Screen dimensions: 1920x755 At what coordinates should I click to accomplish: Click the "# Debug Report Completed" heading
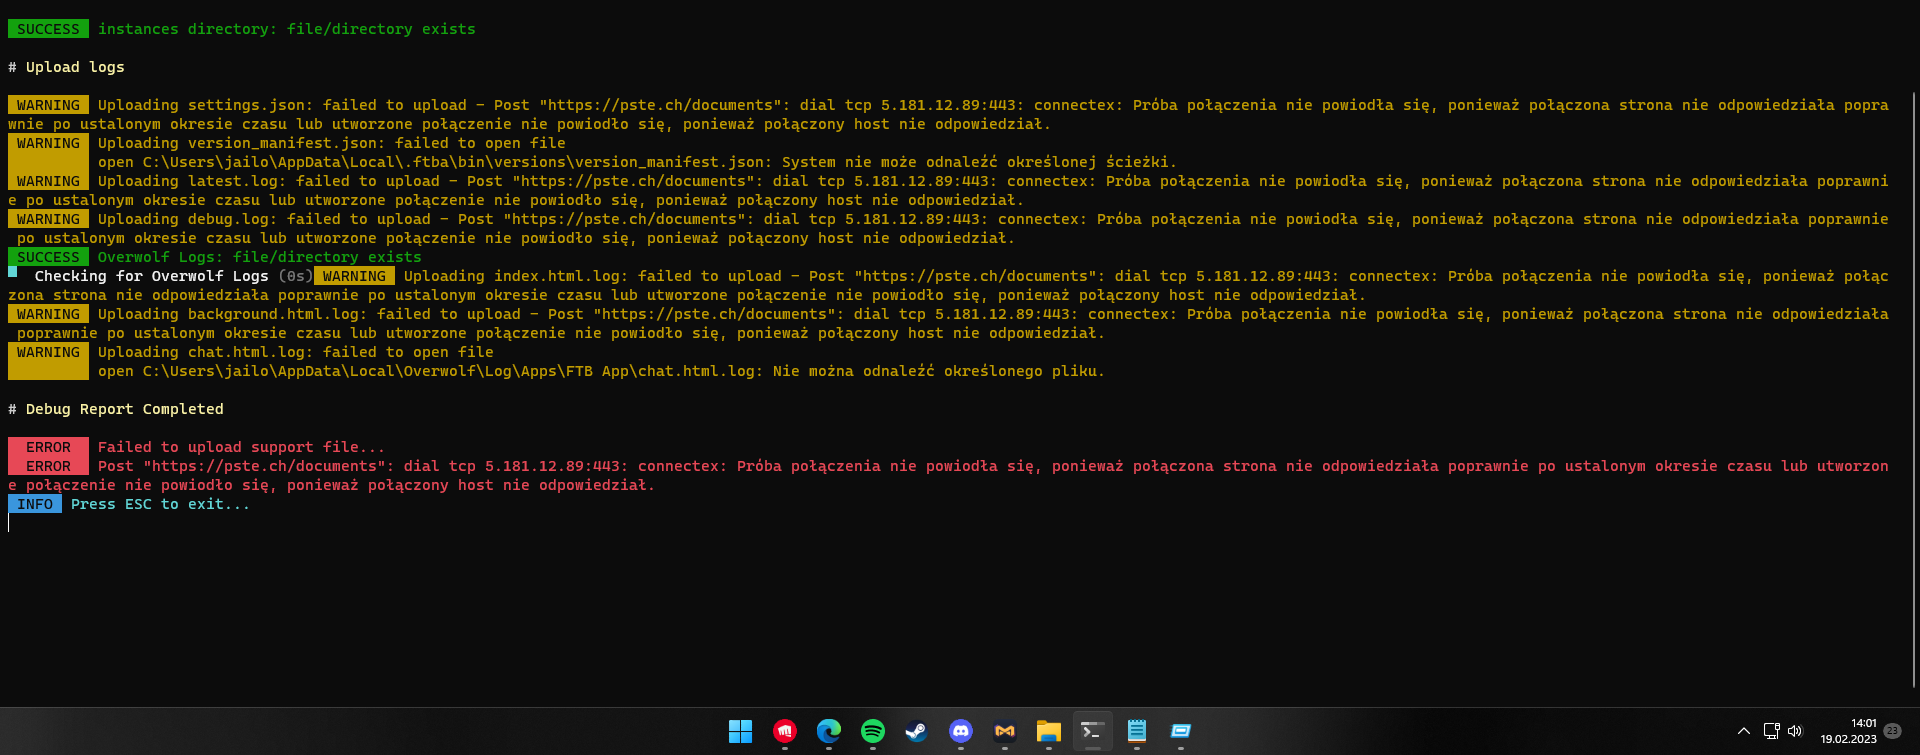tap(116, 409)
